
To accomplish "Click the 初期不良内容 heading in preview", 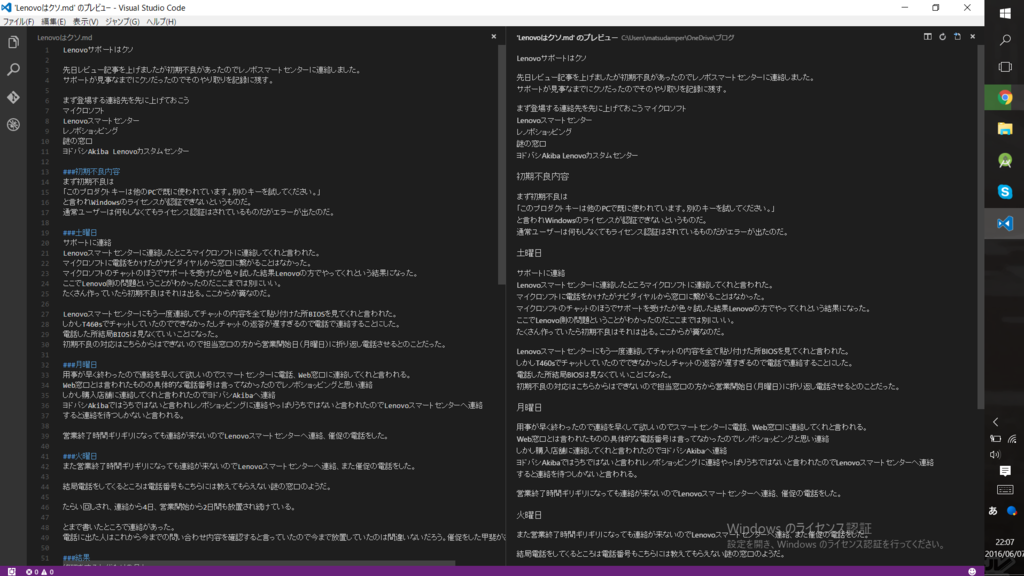I will point(543,176).
